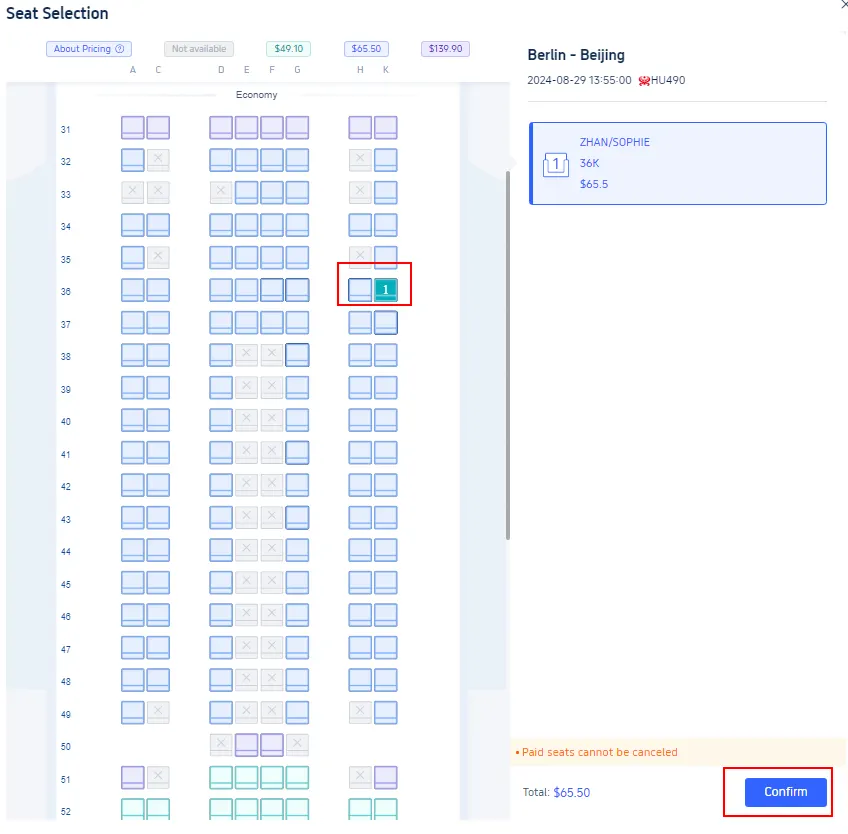Select seat 31A in the purple row
Screen dimensions: 848x834
pos(133,128)
